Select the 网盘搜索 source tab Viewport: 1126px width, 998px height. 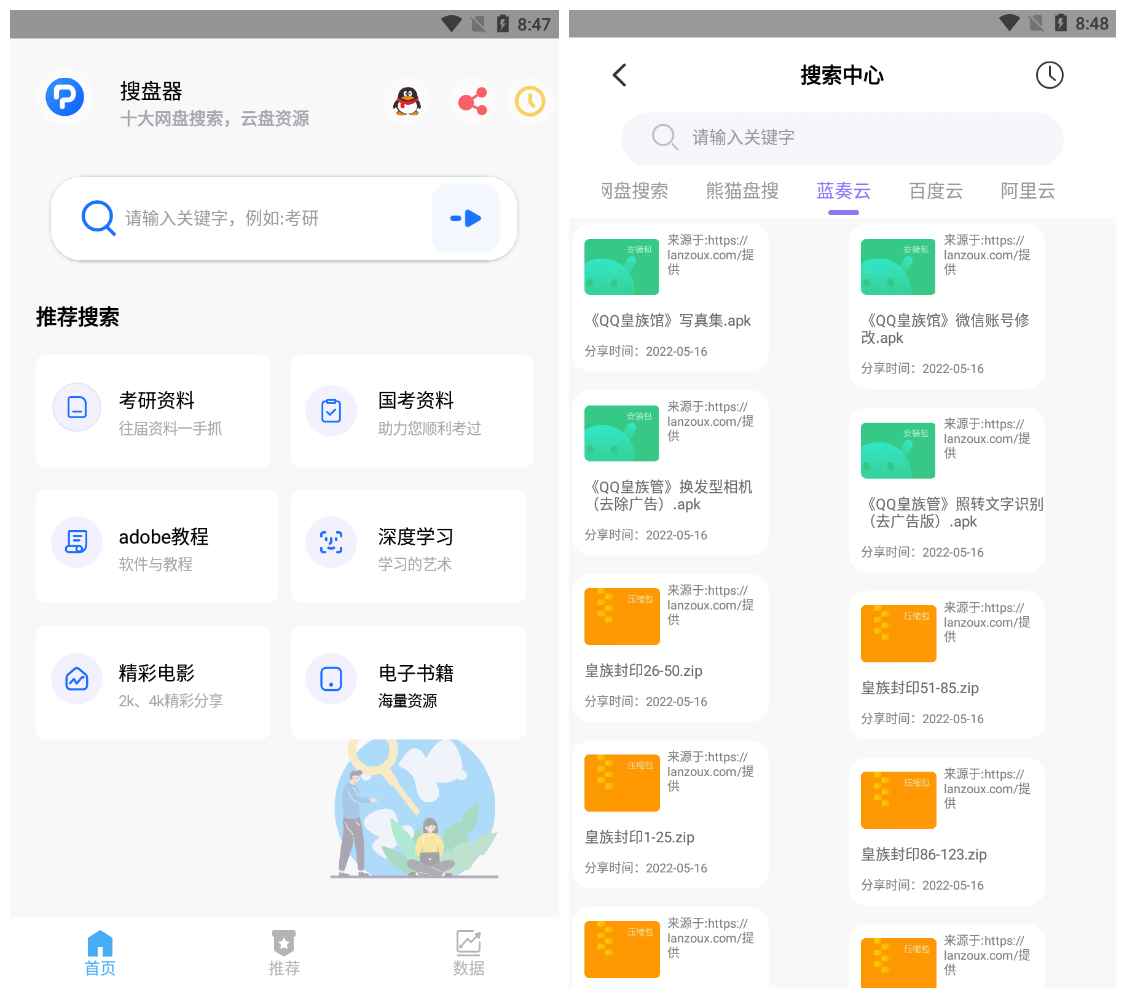634,191
